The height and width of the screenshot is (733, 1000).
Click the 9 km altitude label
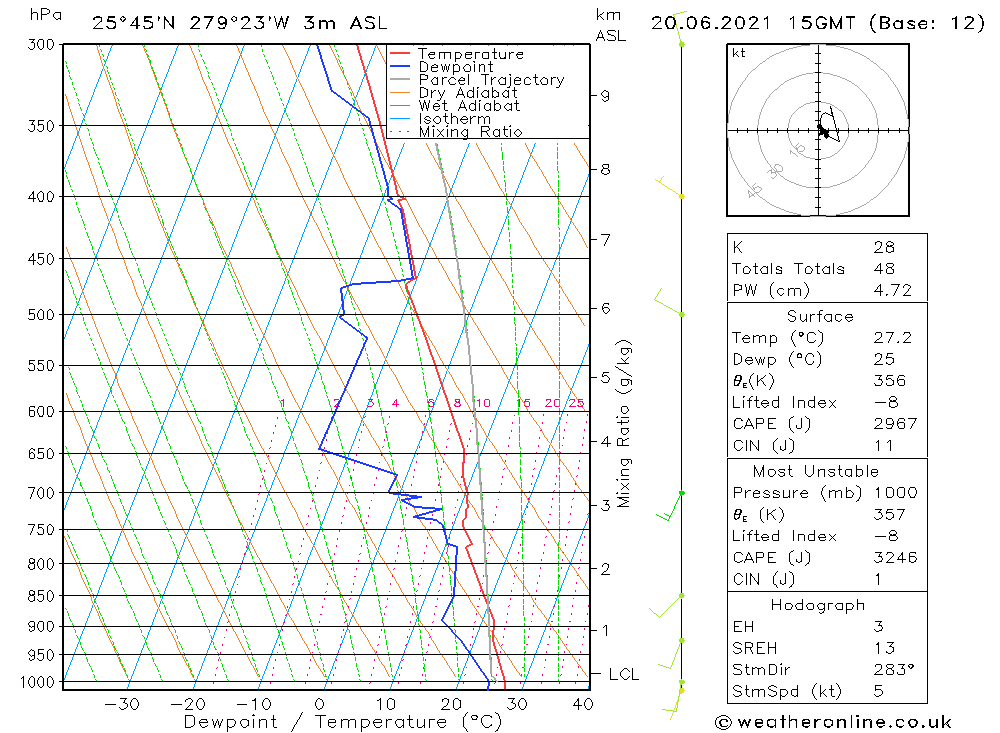coord(603,96)
